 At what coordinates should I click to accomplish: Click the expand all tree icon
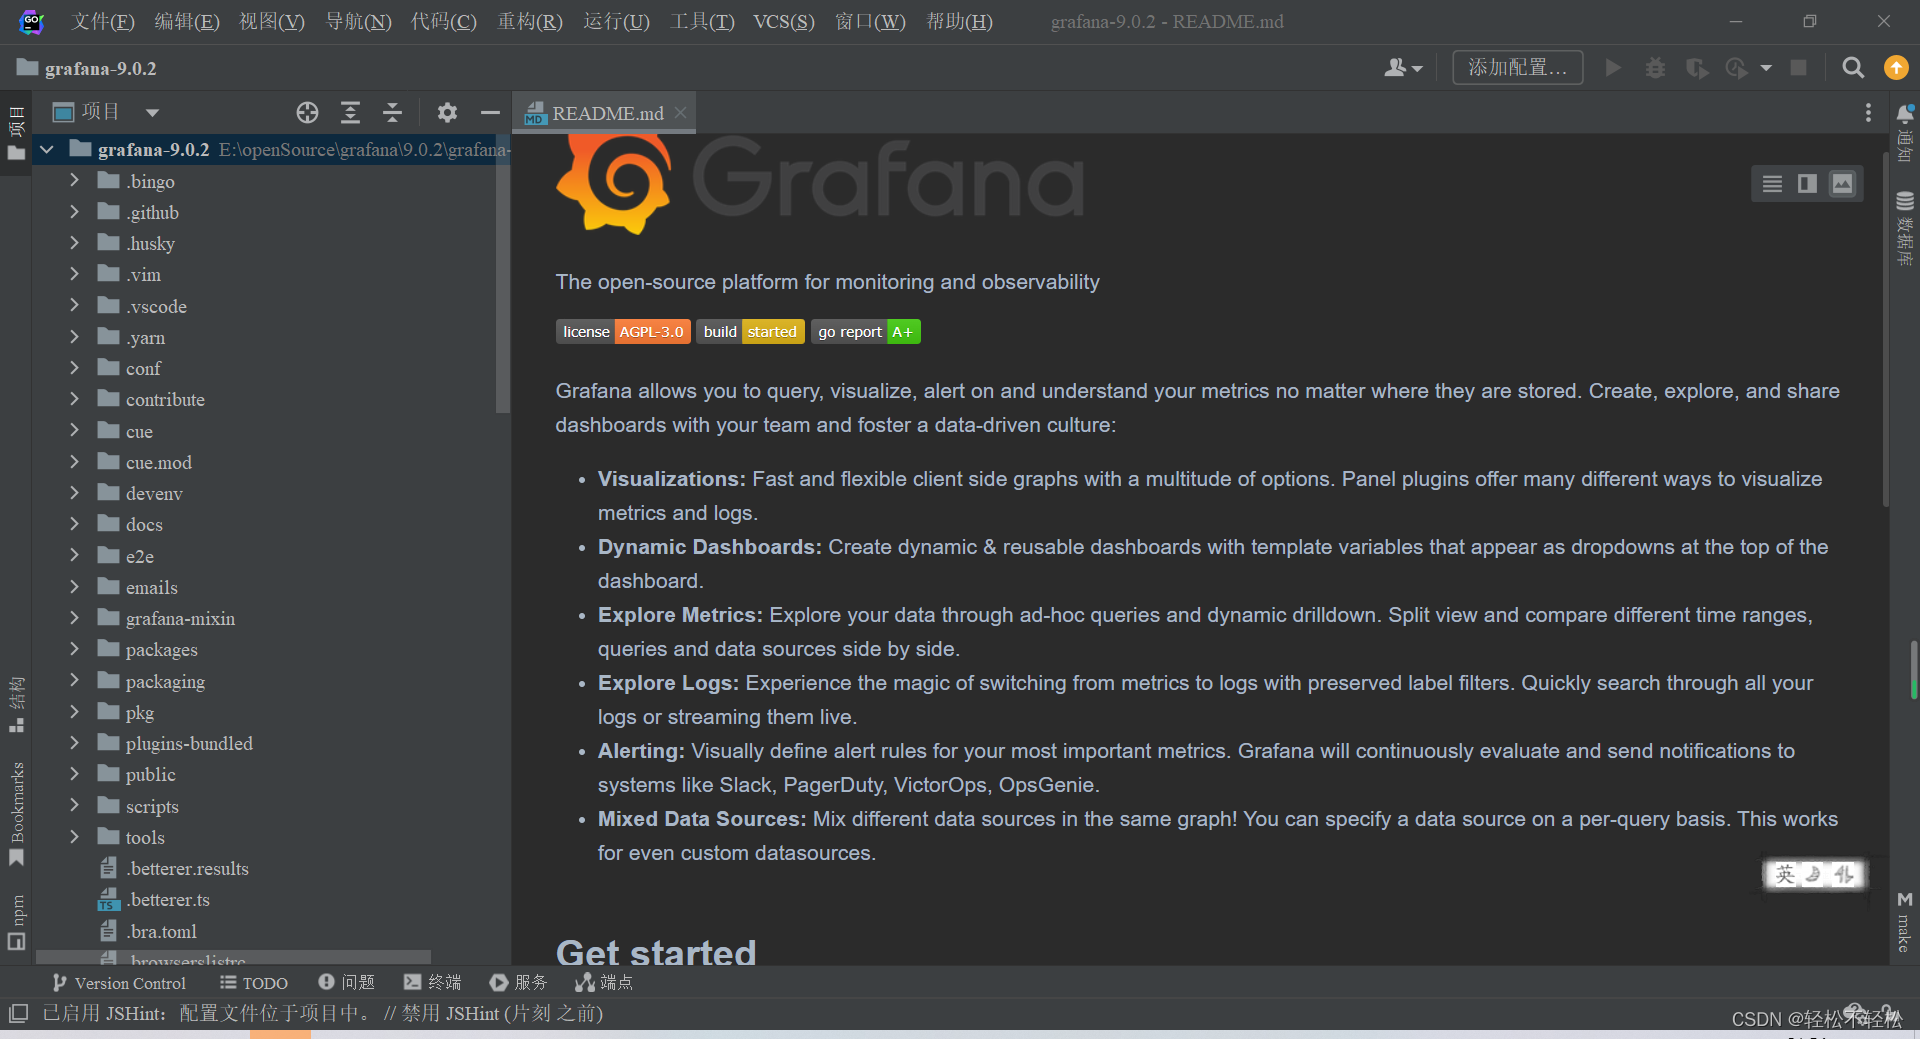350,113
